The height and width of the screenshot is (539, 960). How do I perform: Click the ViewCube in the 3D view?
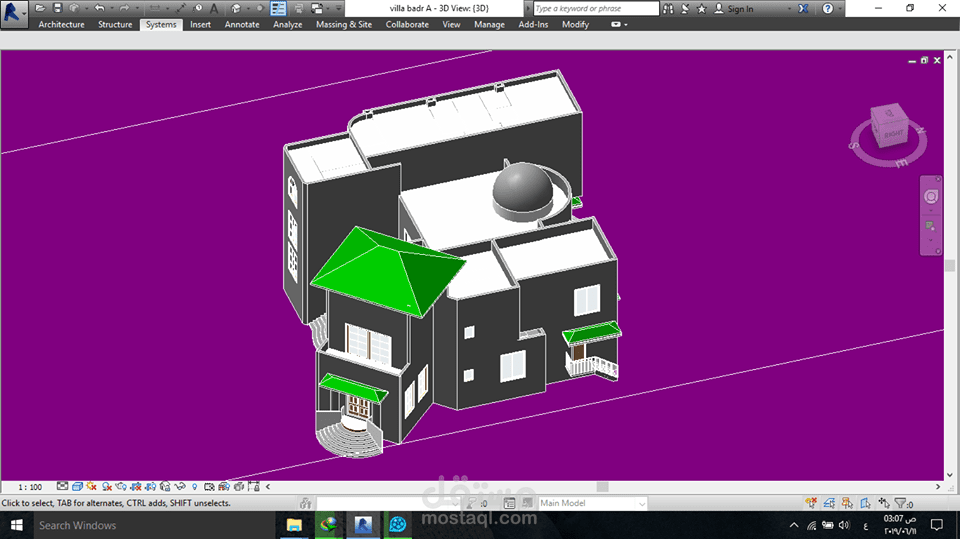pyautogui.click(x=889, y=129)
